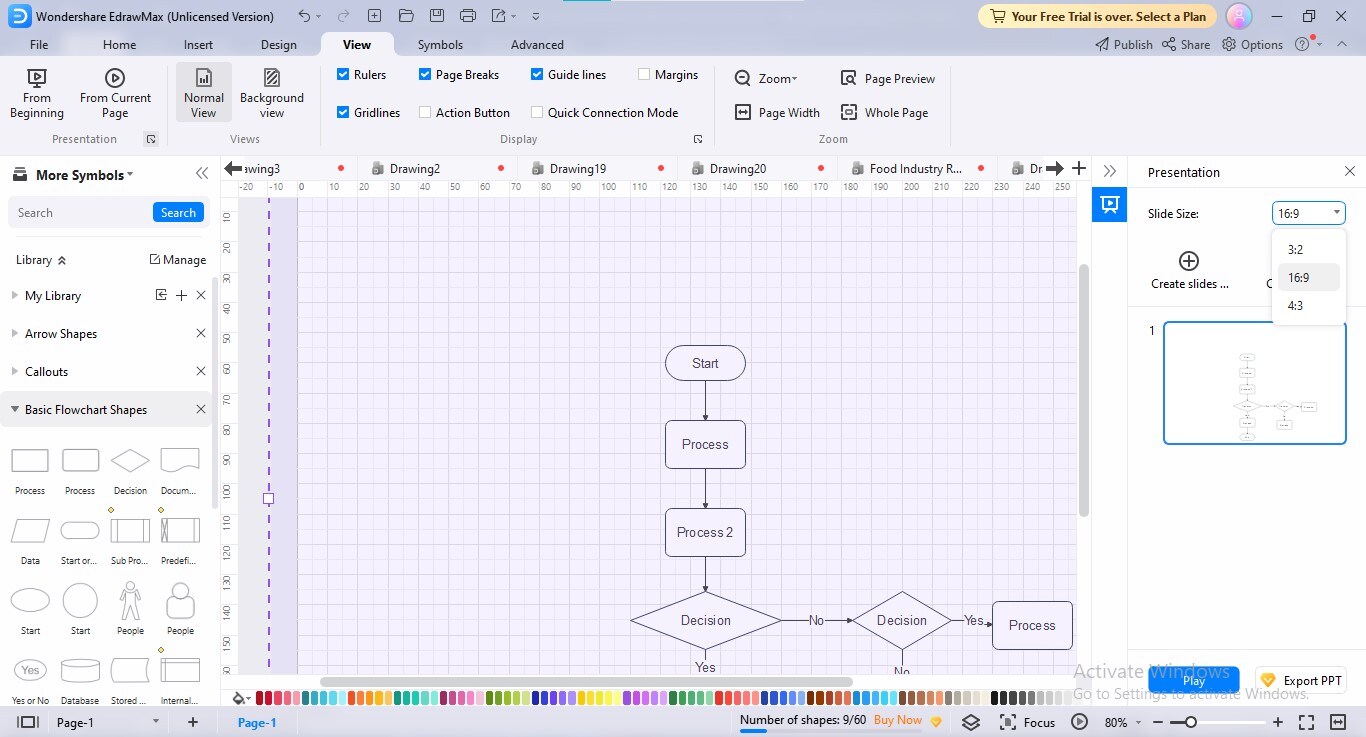This screenshot has height=737, width=1366.
Task: Click the fit-to-page icon in status bar
Action: click(1306, 722)
